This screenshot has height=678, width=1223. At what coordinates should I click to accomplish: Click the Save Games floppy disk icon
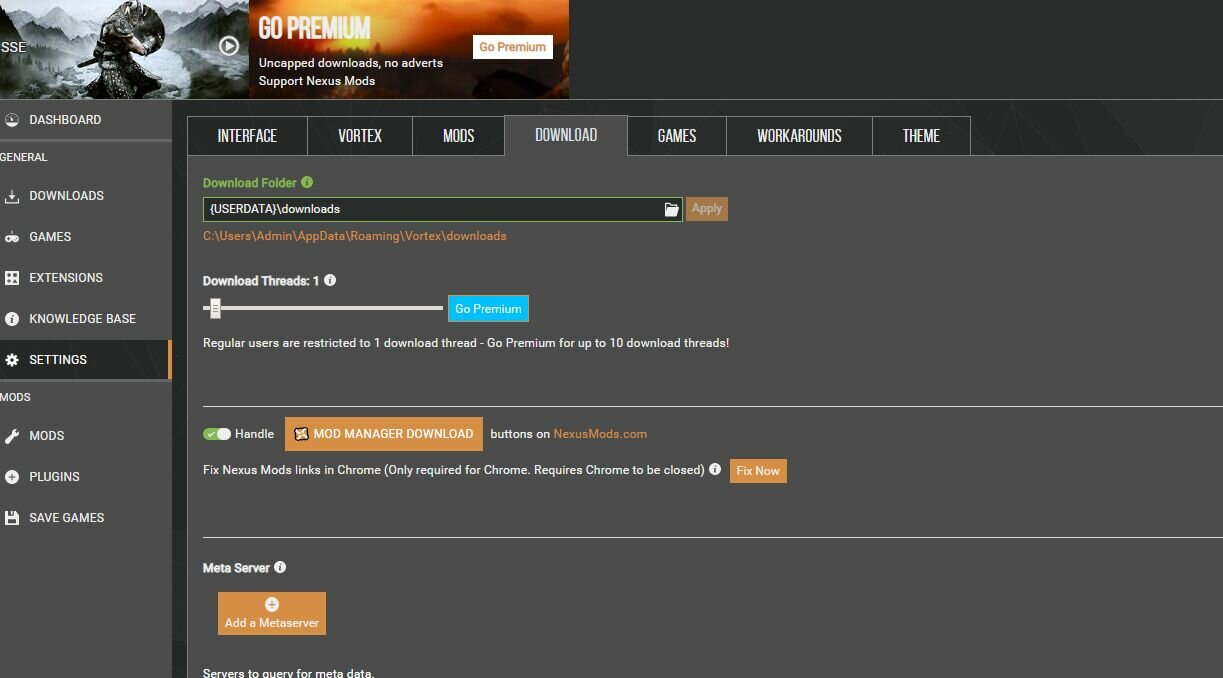12,518
